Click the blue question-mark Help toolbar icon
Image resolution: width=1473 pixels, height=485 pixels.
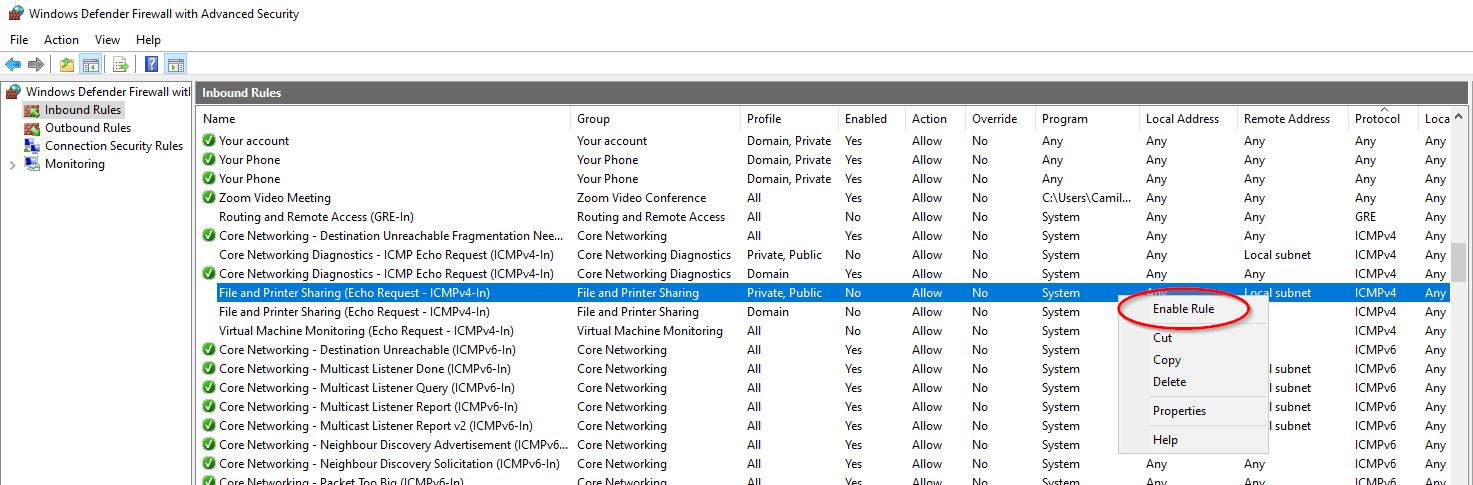[x=152, y=65]
